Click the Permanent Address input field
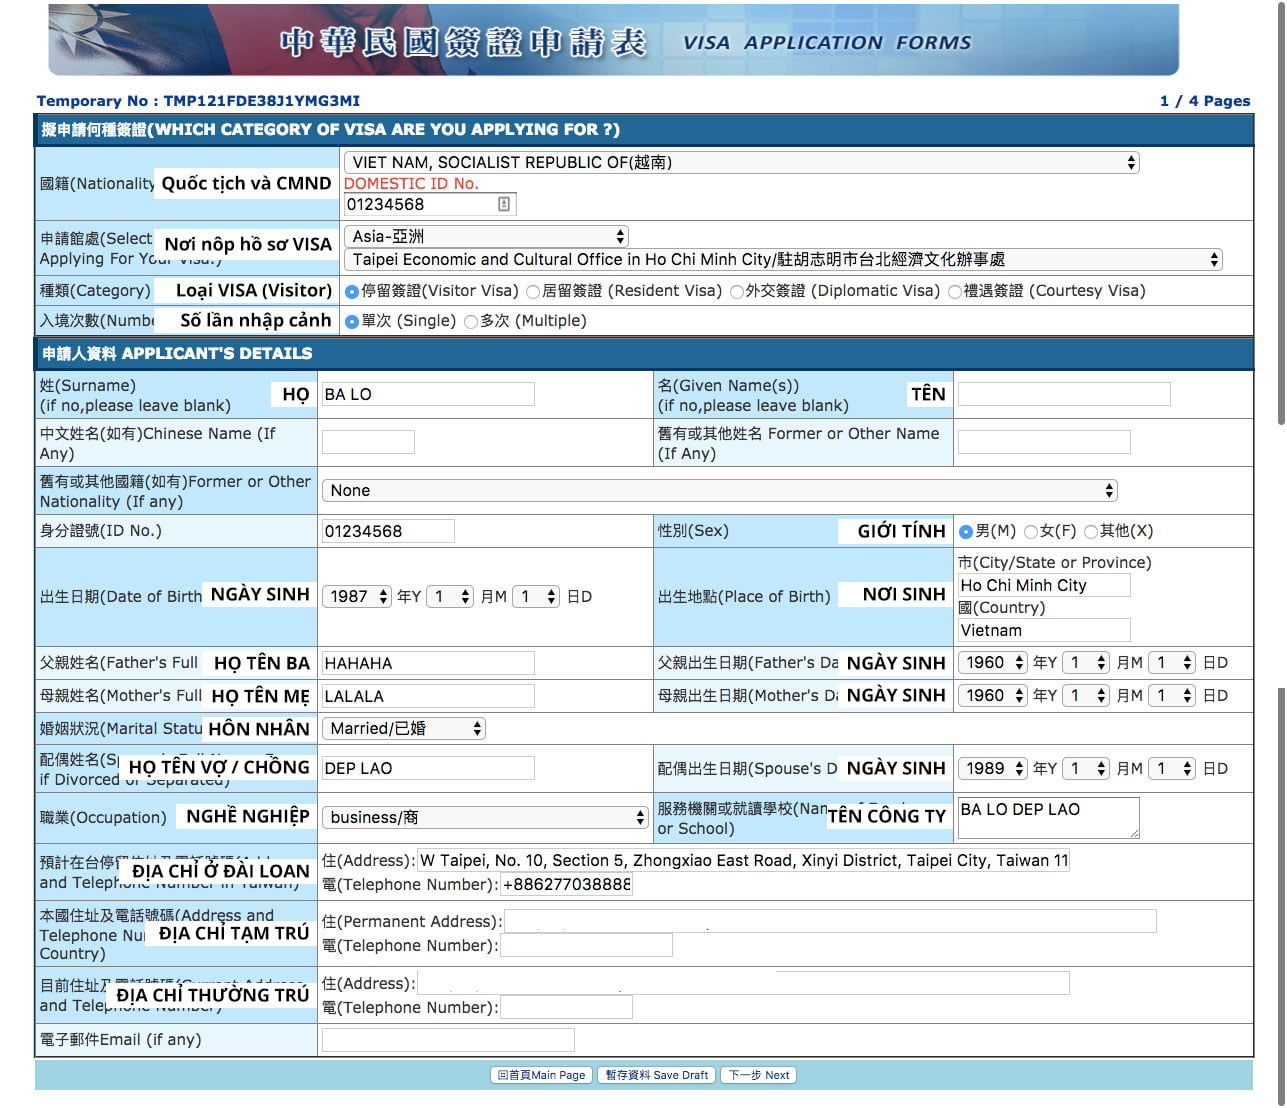 pos(830,921)
